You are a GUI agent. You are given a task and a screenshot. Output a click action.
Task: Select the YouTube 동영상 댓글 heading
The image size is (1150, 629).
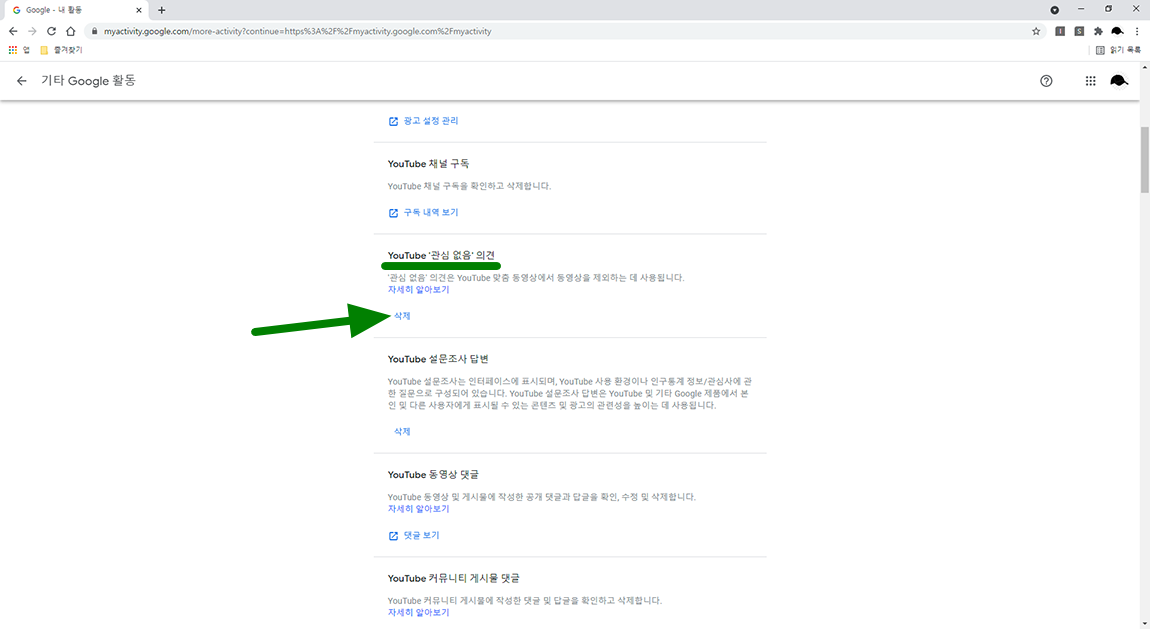click(433, 475)
